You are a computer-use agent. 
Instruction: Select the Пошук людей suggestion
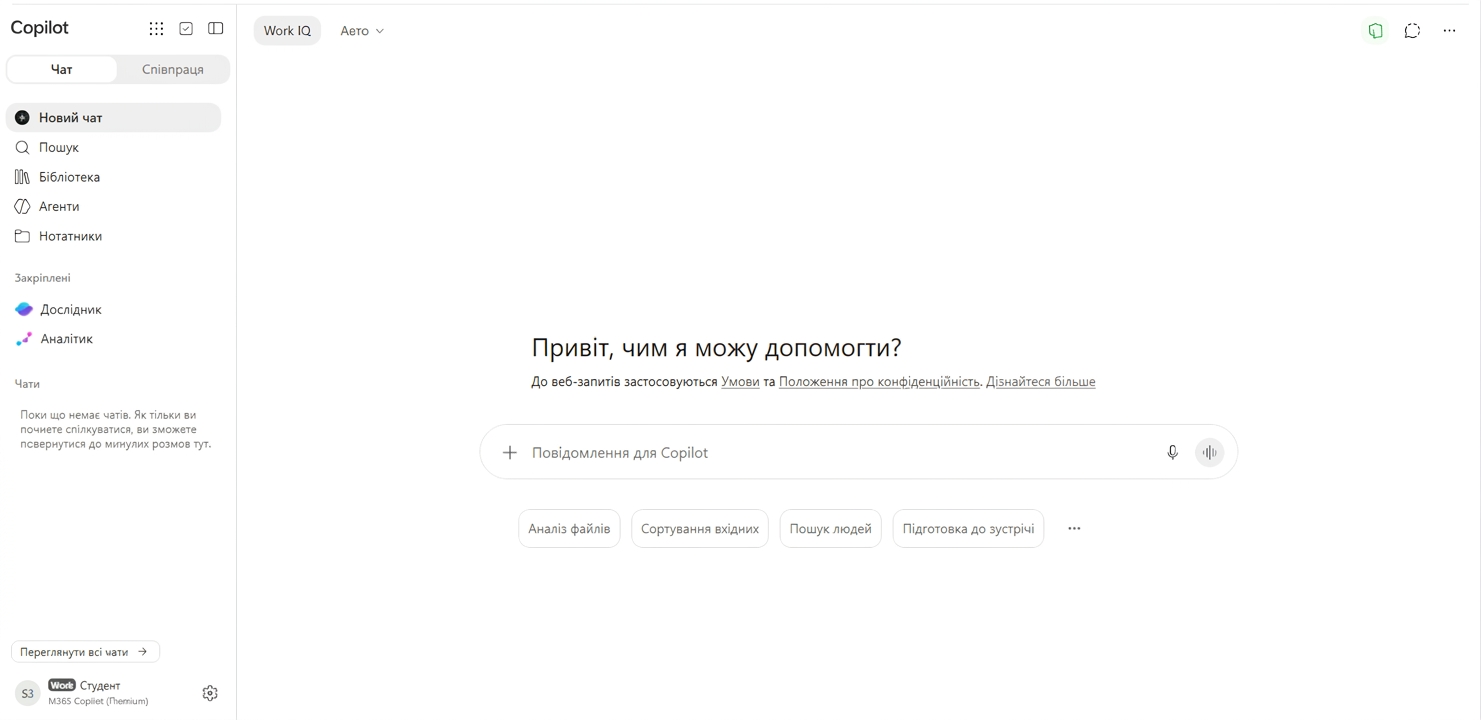[x=831, y=529]
